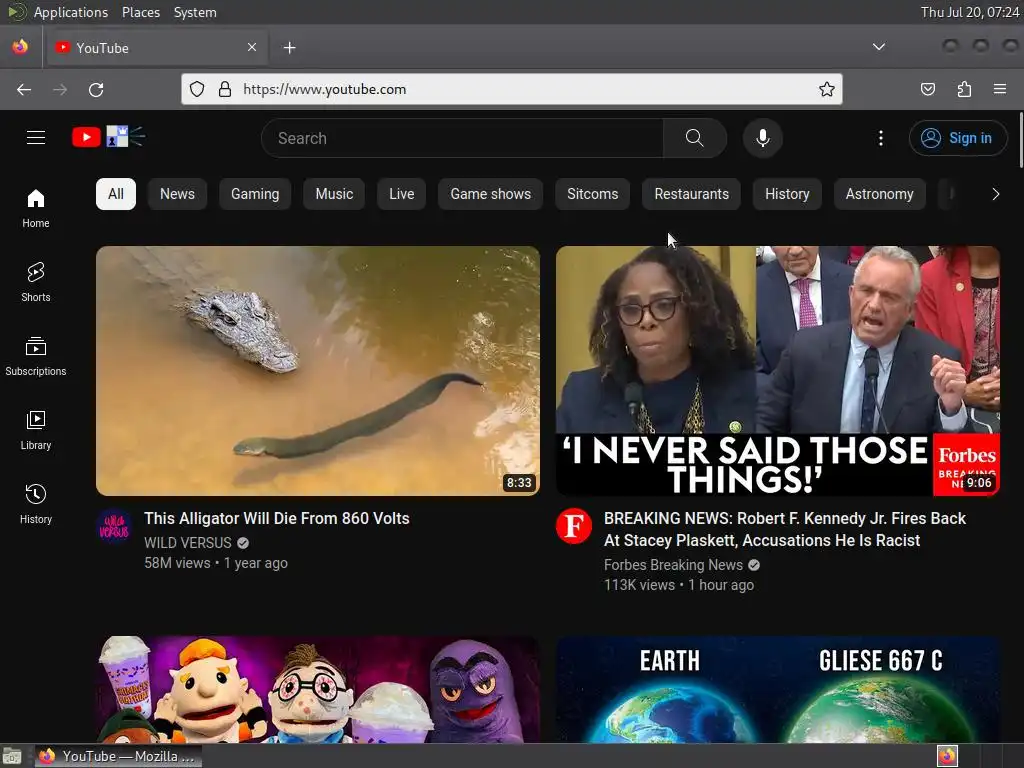The image size is (1024, 768).
Task: Open the Applications menu
Action: [71, 12]
